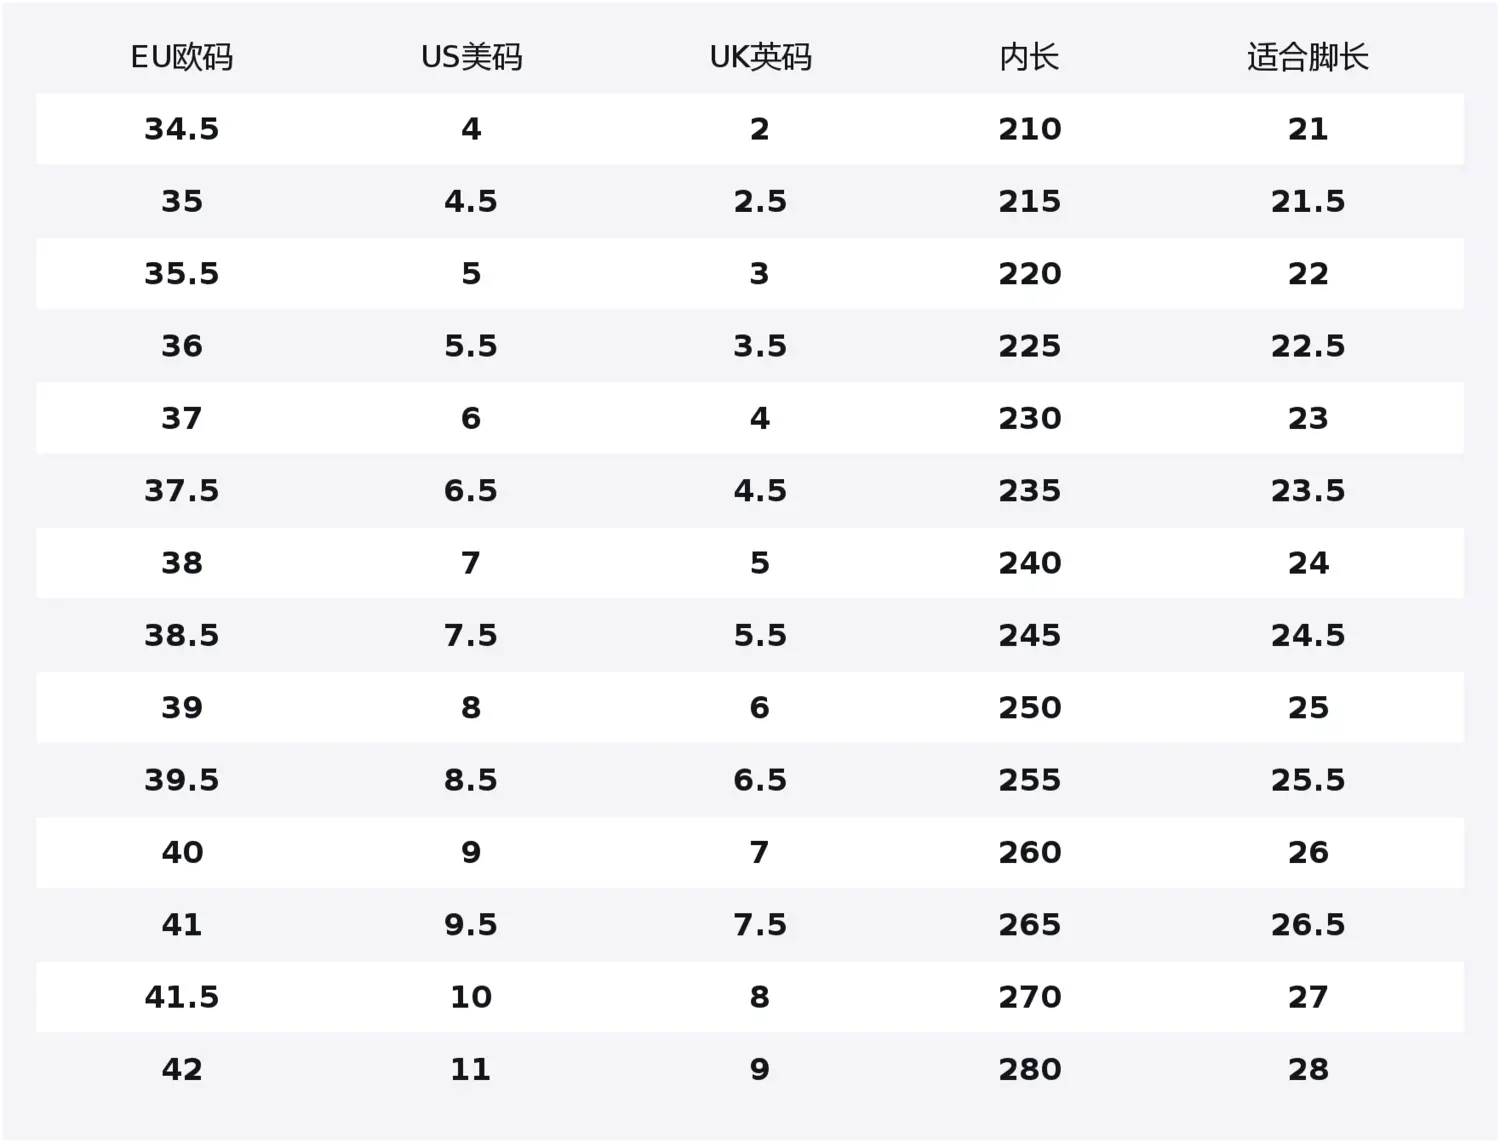Click inner length 240 cell

coord(1029,563)
